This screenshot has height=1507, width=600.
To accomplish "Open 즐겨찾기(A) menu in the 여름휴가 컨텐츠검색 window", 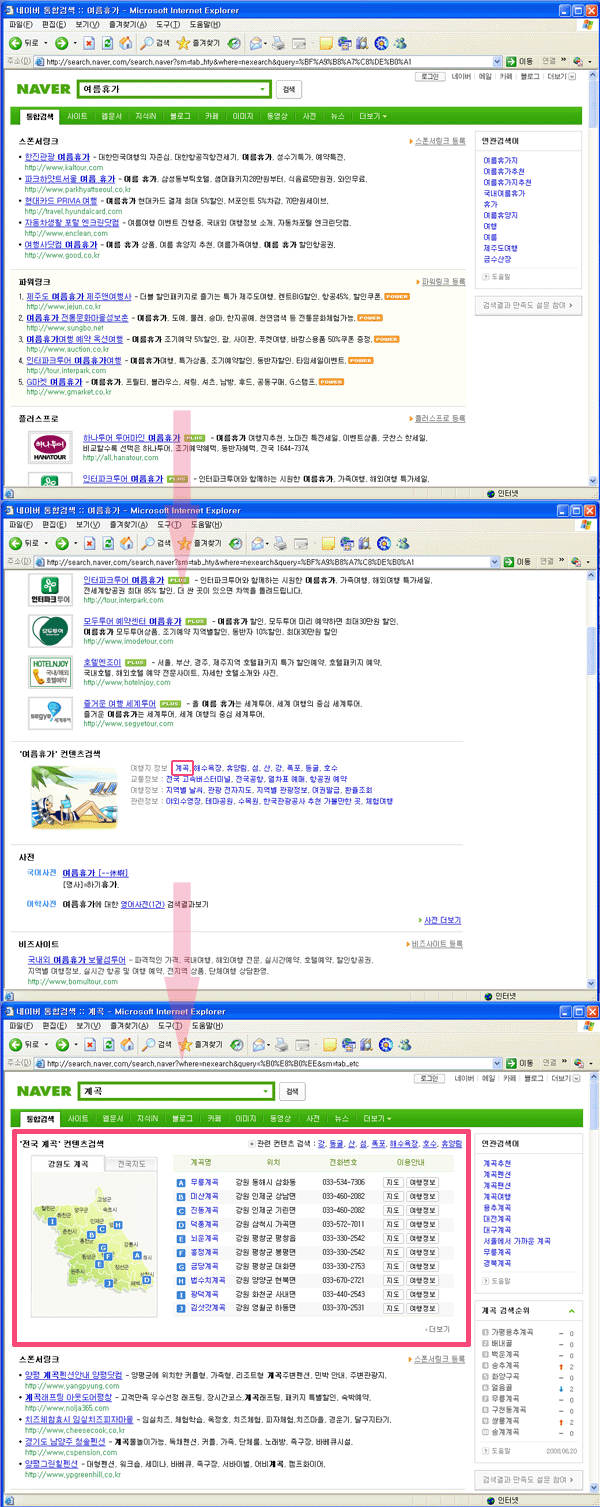I will click(x=129, y=524).
